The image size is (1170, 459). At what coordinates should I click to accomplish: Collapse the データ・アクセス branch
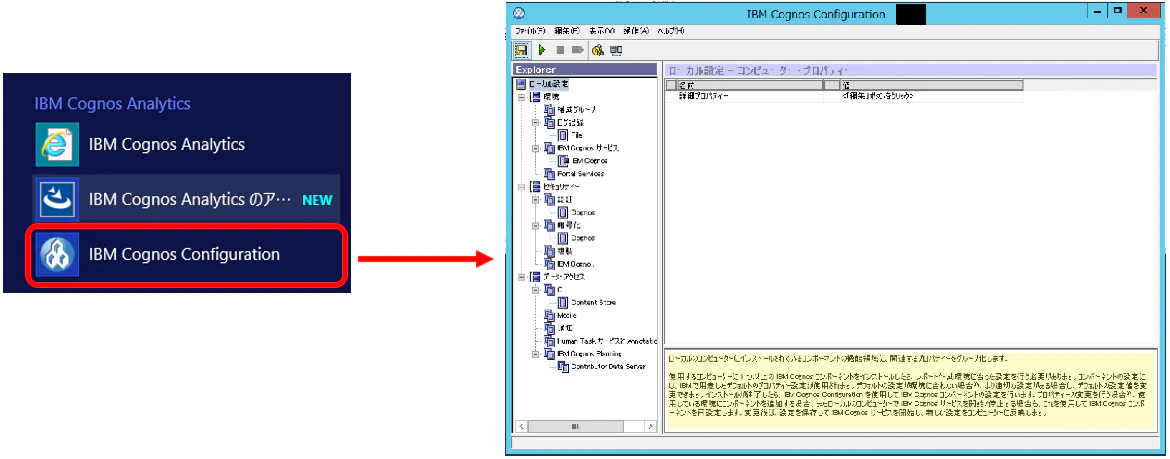(x=521, y=277)
